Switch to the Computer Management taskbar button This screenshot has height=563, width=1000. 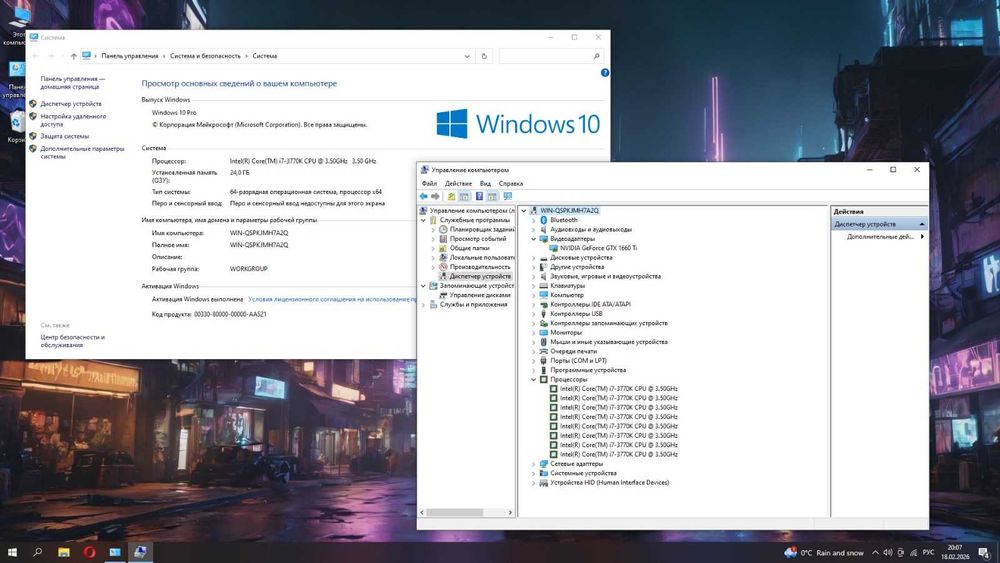[x=140, y=552]
